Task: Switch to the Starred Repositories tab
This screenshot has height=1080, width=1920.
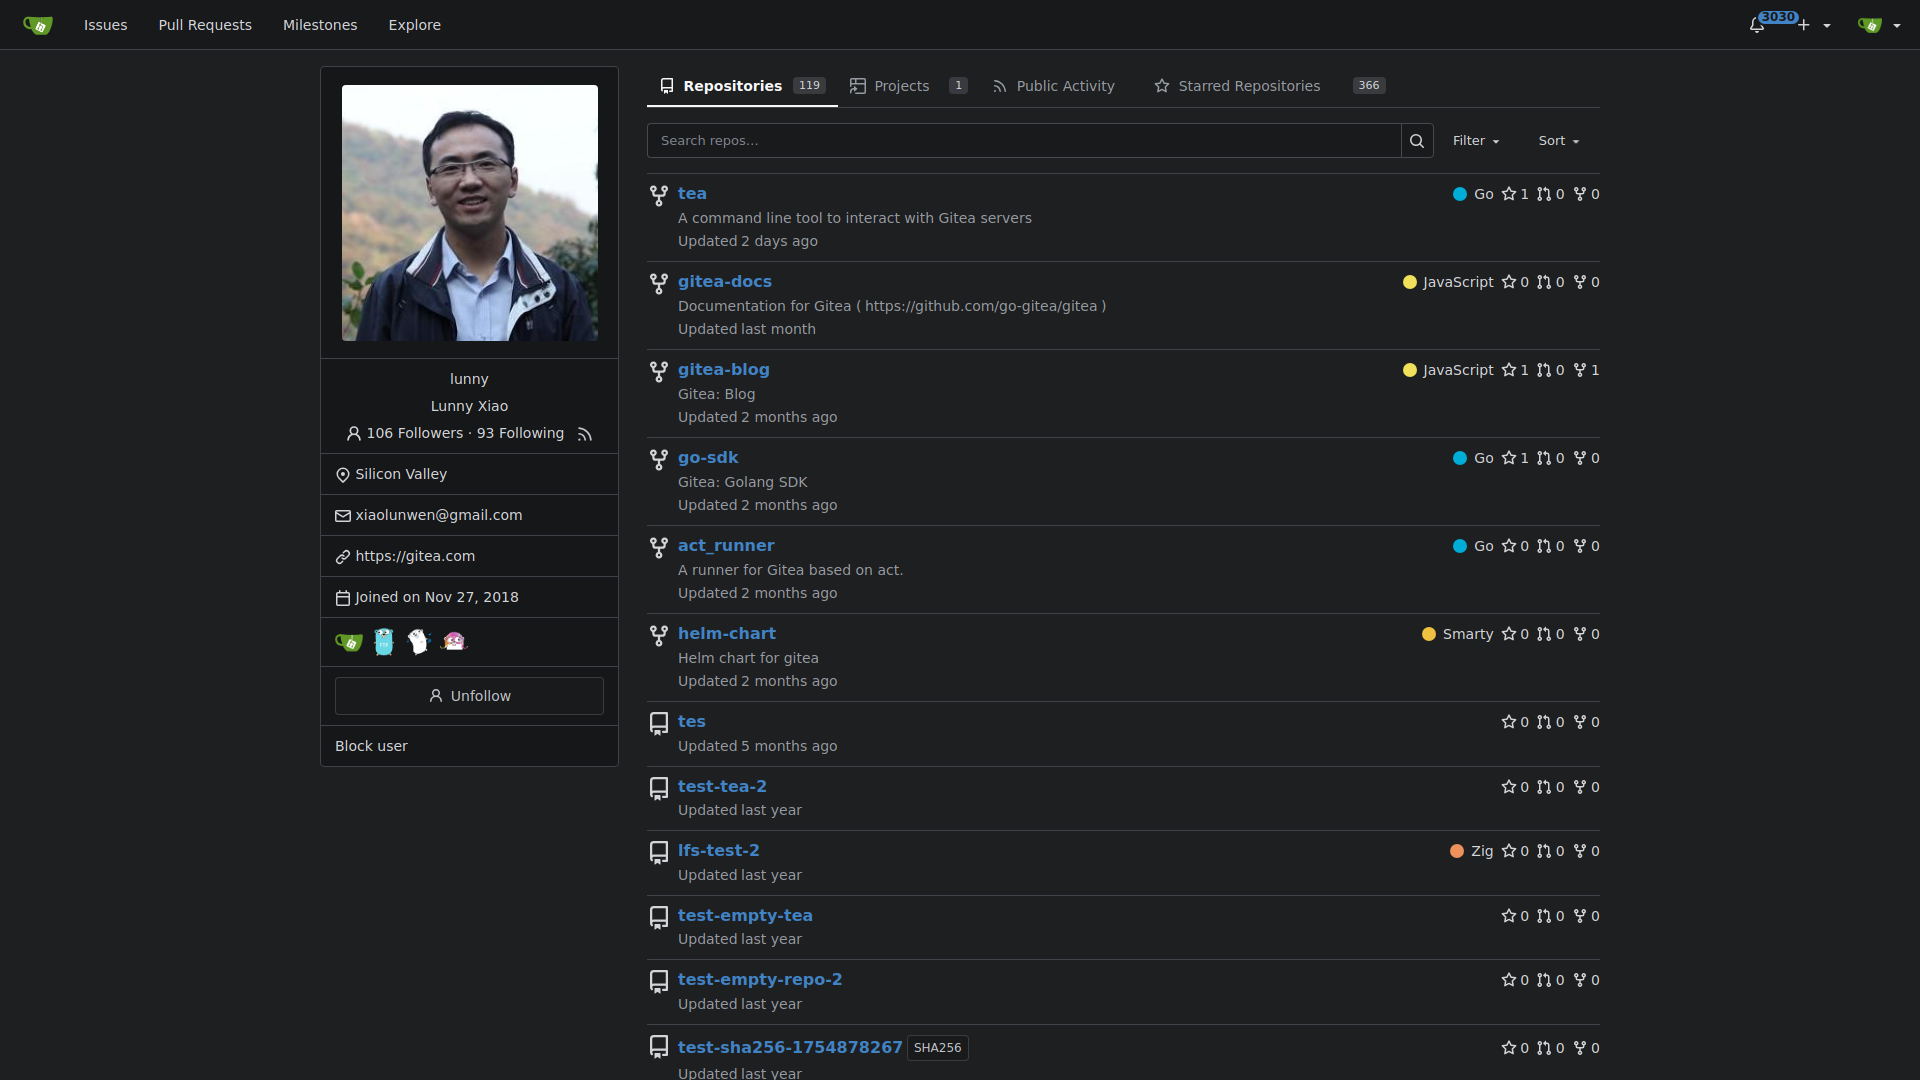Action: click(1269, 86)
